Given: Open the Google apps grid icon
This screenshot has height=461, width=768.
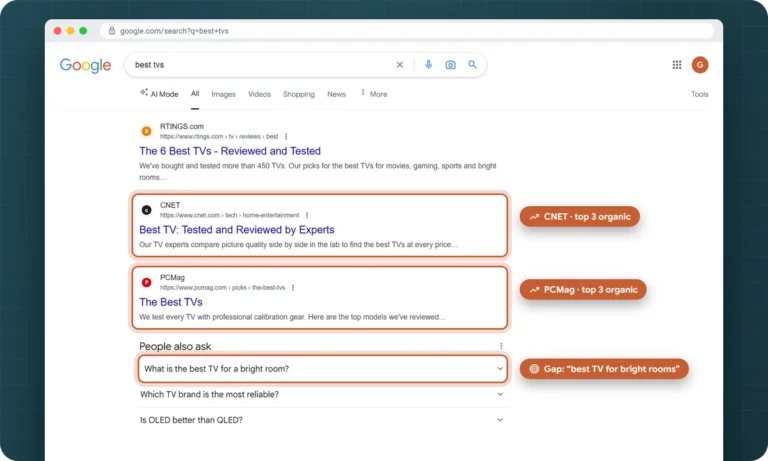Looking at the screenshot, I should tap(677, 65).
